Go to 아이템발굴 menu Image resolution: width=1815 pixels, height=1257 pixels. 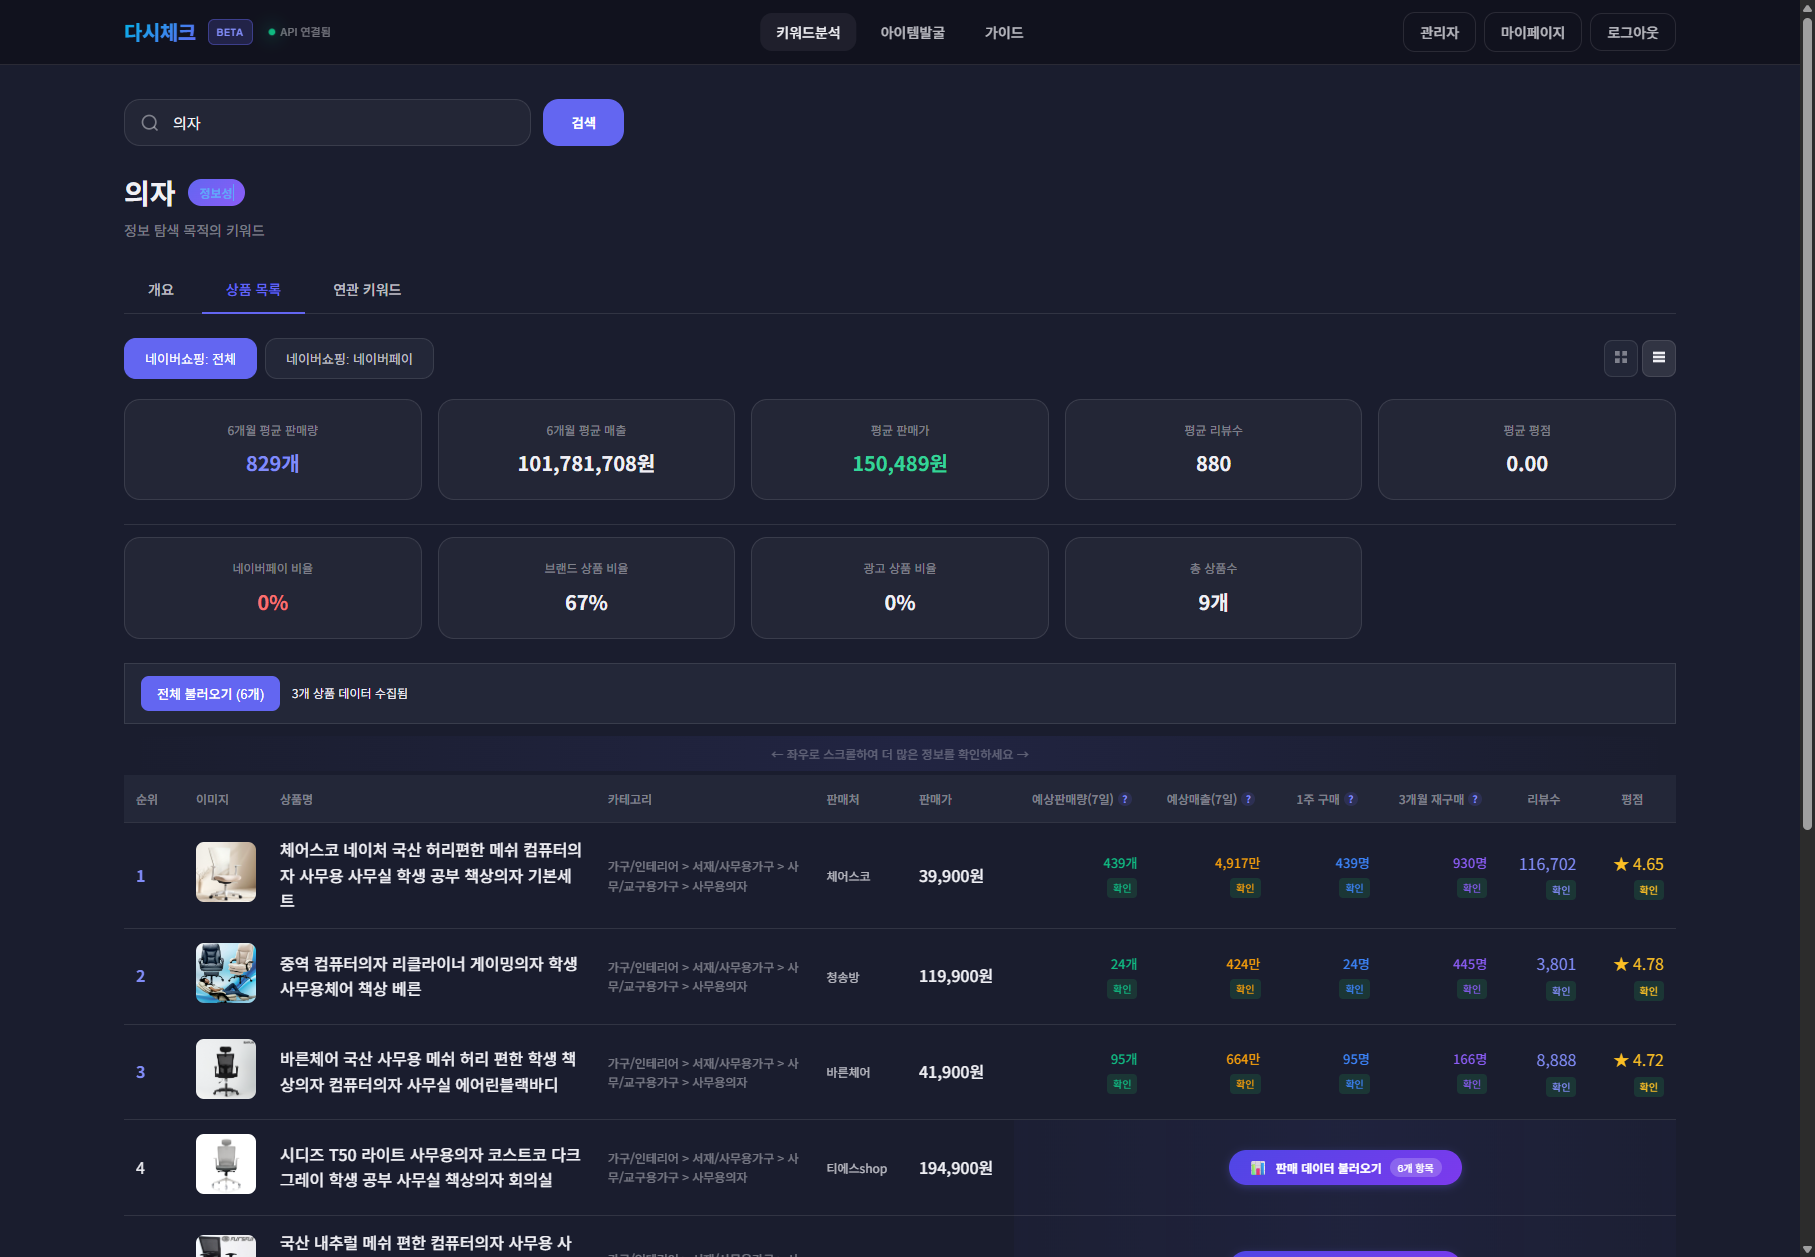(912, 33)
